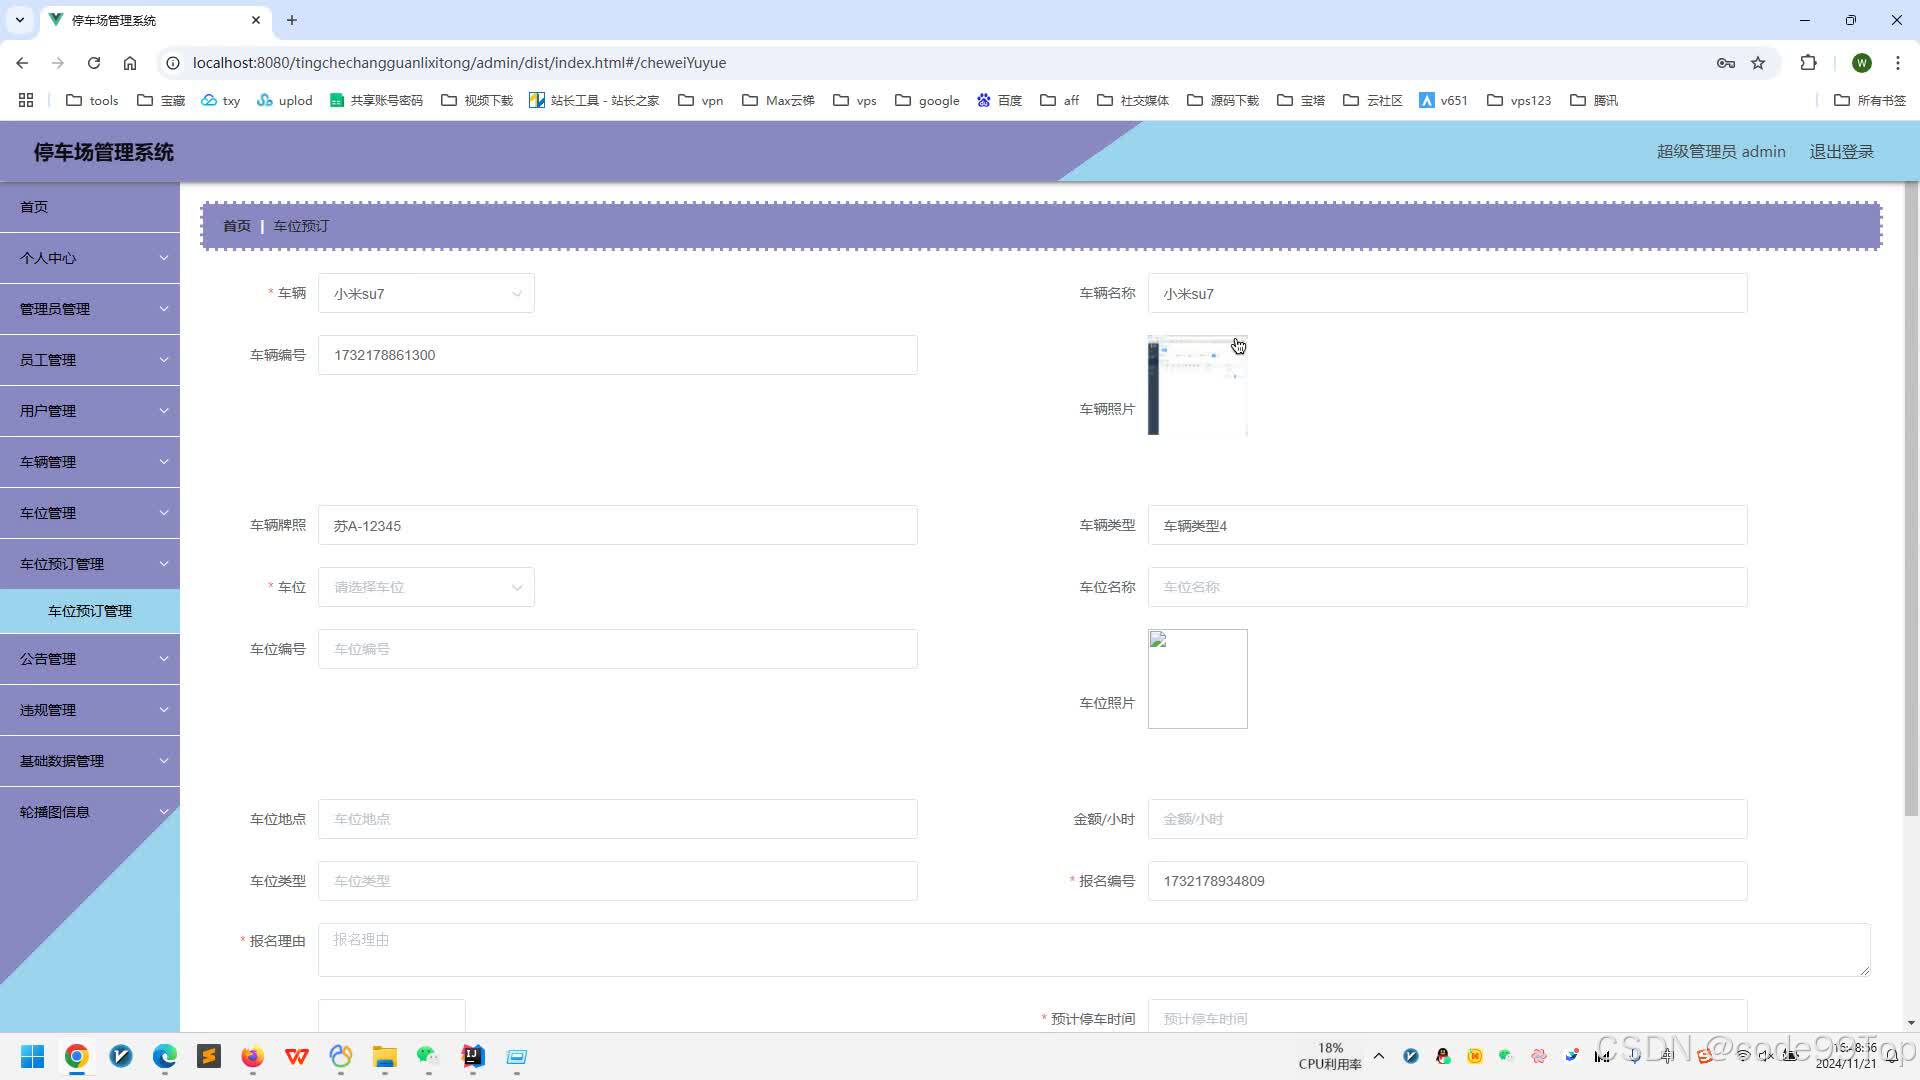This screenshot has width=1920, height=1080.
Task: Click the 退出登录 link
Action: click(x=1841, y=152)
